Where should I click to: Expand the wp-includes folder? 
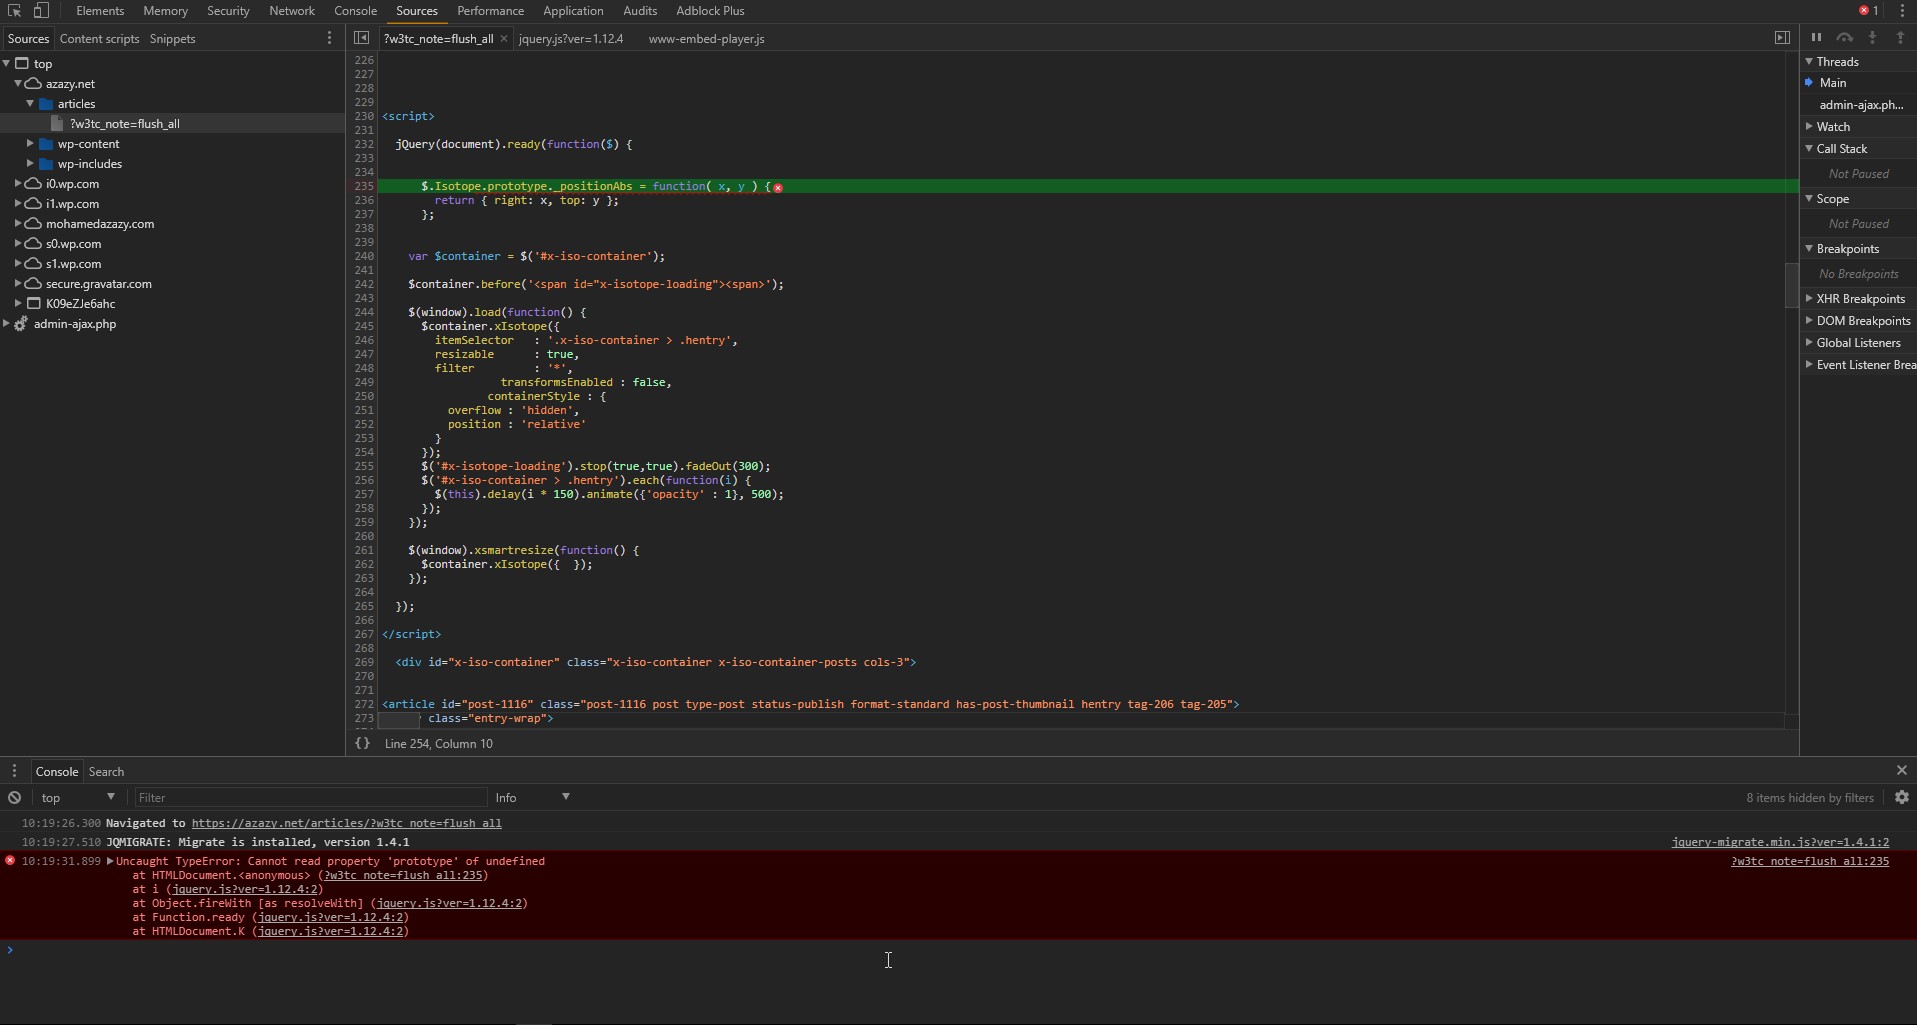click(30, 163)
